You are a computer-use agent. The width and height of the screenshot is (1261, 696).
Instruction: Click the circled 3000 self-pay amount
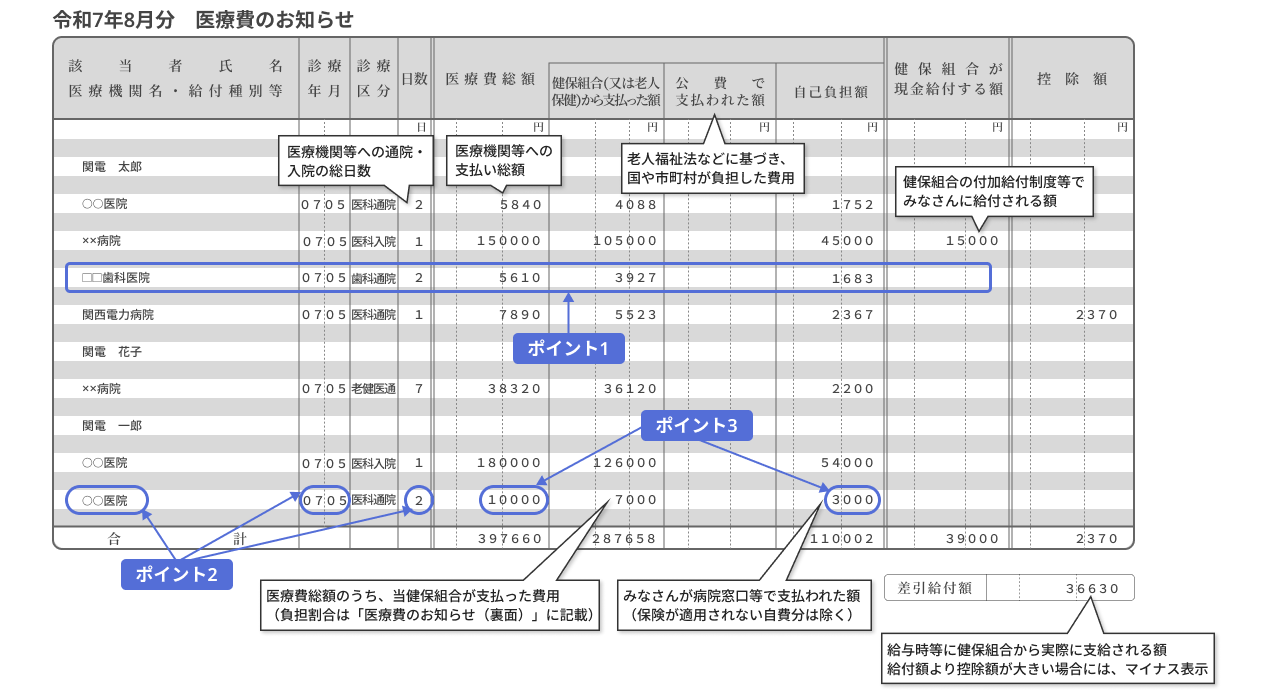tap(852, 500)
